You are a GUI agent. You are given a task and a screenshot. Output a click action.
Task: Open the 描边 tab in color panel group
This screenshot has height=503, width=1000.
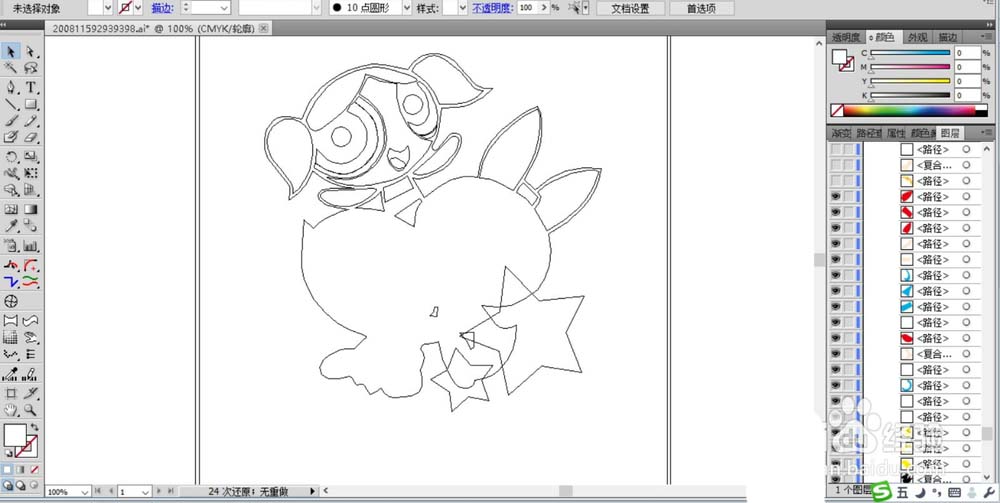(948, 38)
